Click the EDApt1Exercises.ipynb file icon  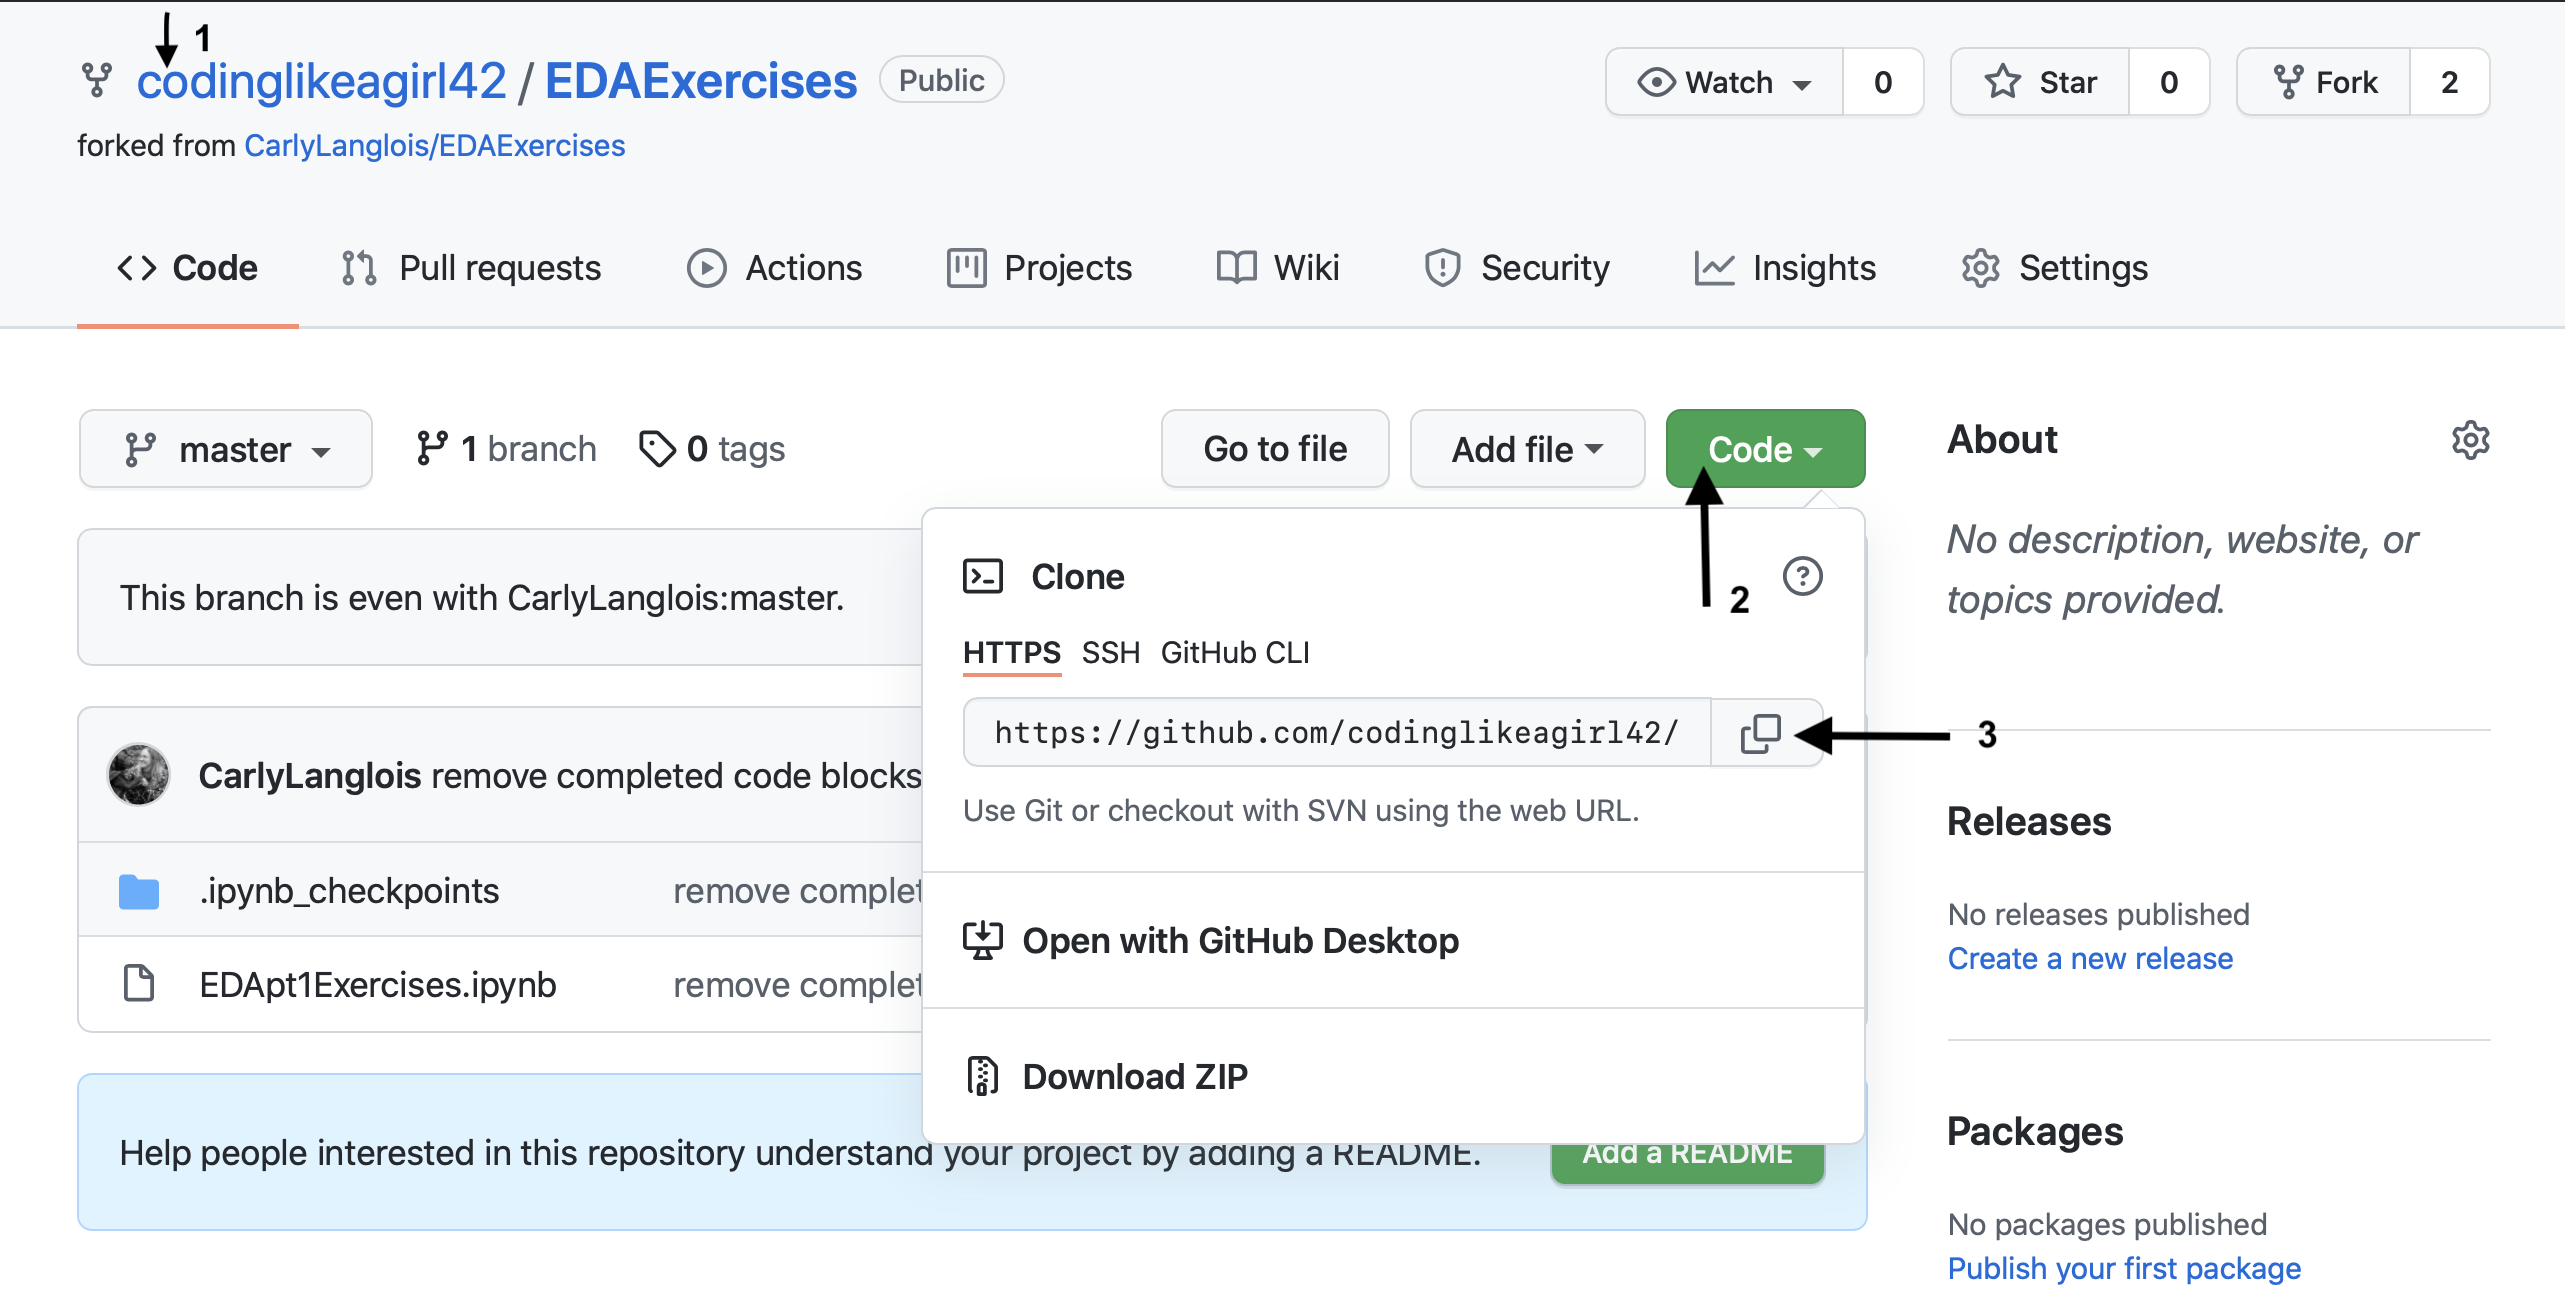(139, 984)
